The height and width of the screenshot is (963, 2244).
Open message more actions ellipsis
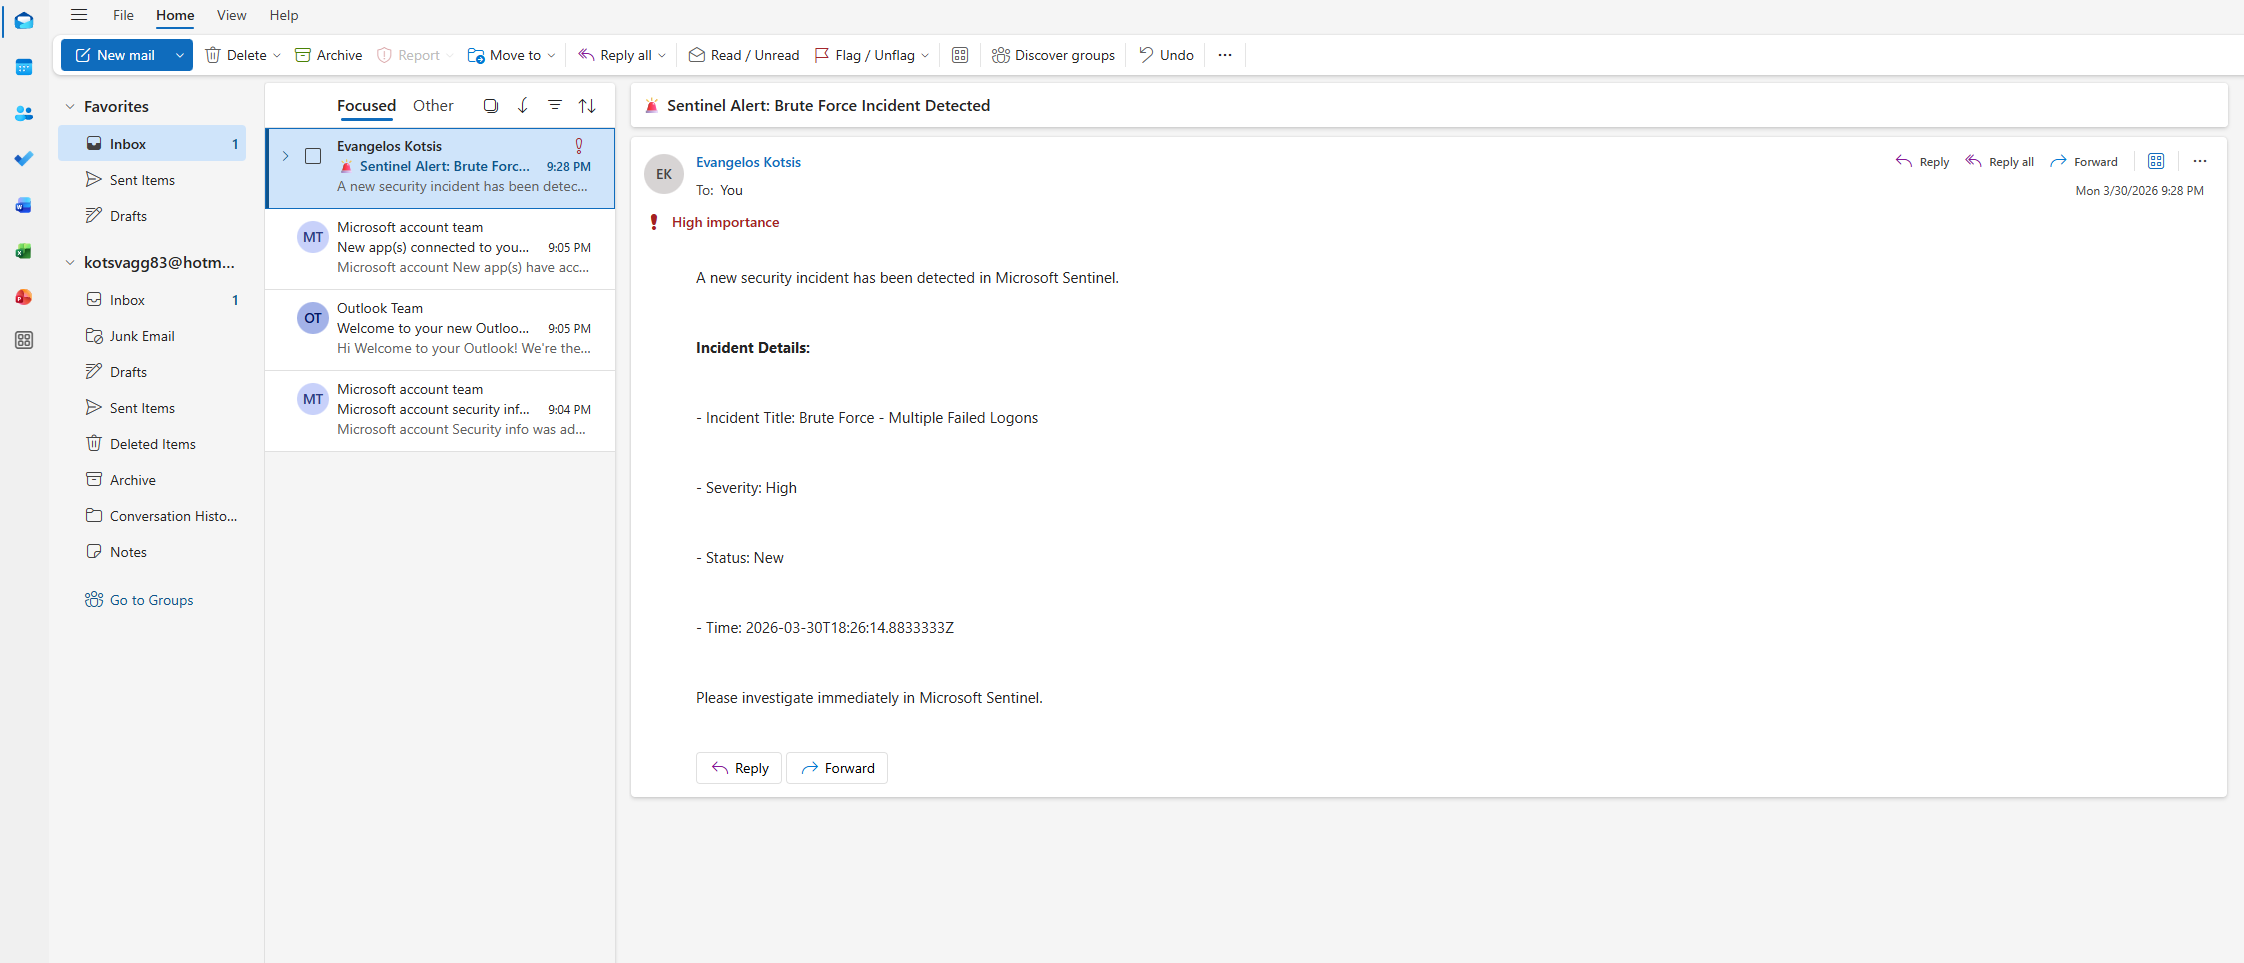[x=2200, y=162]
